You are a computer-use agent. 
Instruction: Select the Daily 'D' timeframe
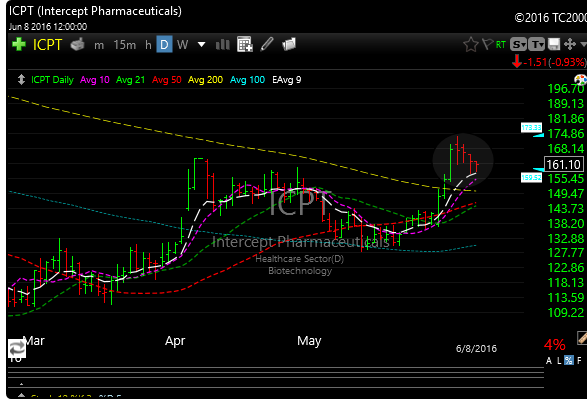point(164,45)
